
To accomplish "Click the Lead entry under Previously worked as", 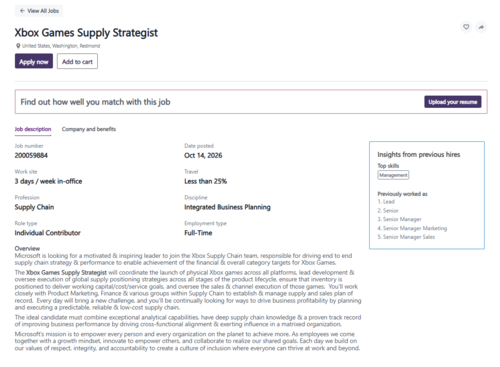I will pyautogui.click(x=386, y=202).
